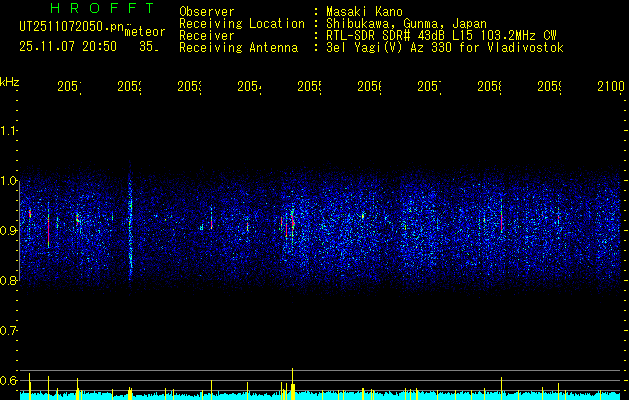Select the 3el Yagi(V) Az 330 antenna text
The image size is (629, 400).
(445, 48)
